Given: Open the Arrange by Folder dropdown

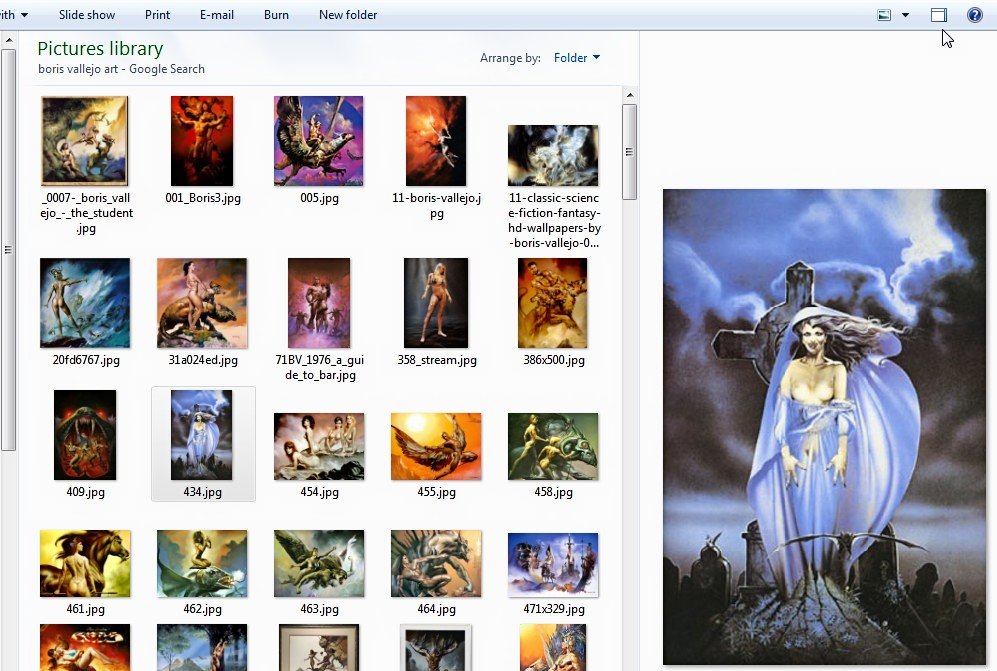Looking at the screenshot, I should pos(577,58).
